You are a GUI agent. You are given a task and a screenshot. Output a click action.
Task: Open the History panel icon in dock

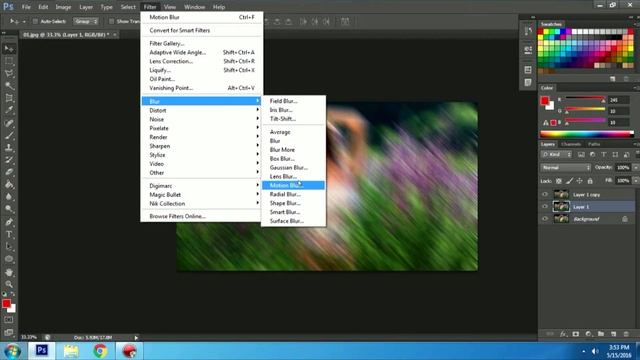pos(528,31)
